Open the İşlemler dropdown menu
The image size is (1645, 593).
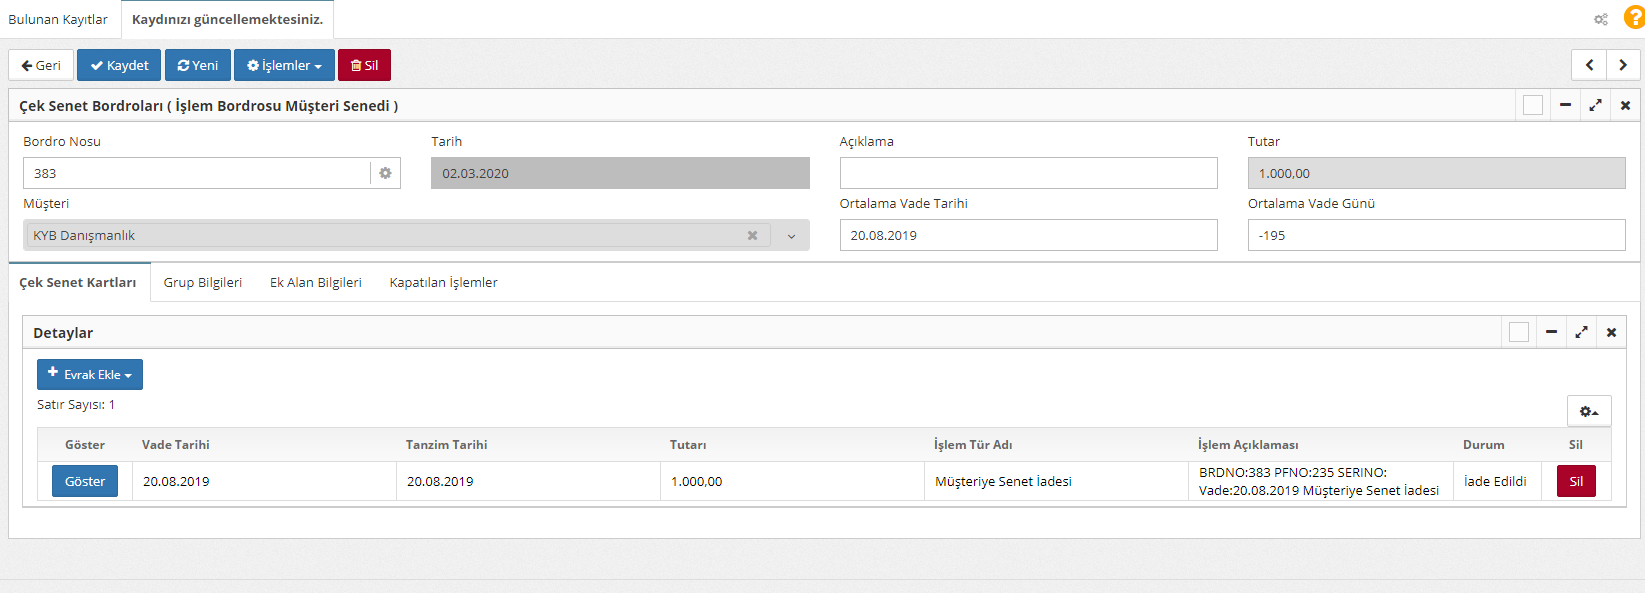[x=284, y=65]
